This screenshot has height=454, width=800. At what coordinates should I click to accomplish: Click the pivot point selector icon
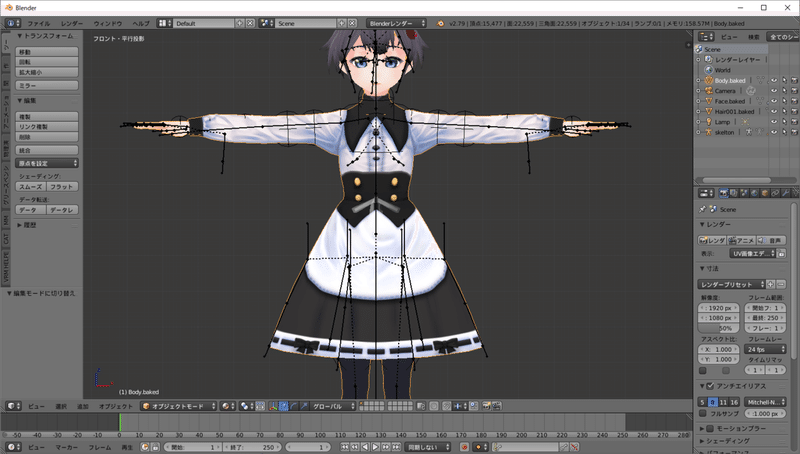tap(246, 406)
